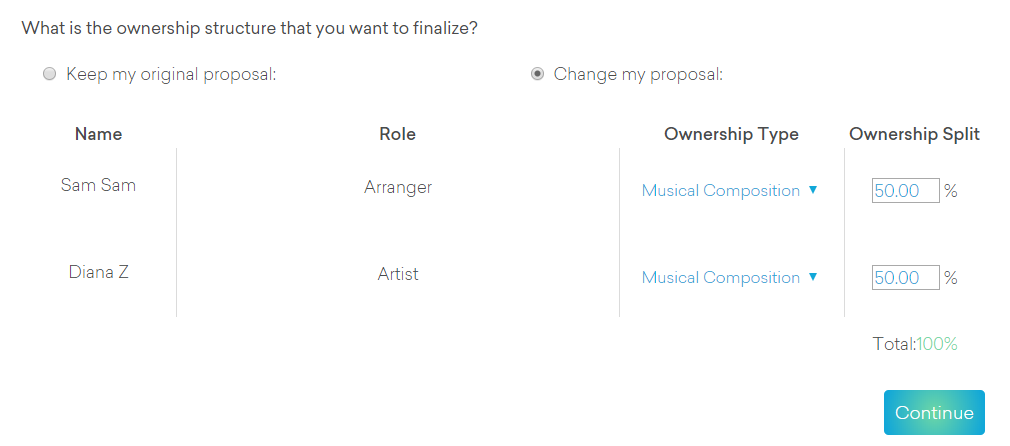Focus Diana Z's ownership split percentage field
The height and width of the screenshot is (446, 1010).
point(905,278)
